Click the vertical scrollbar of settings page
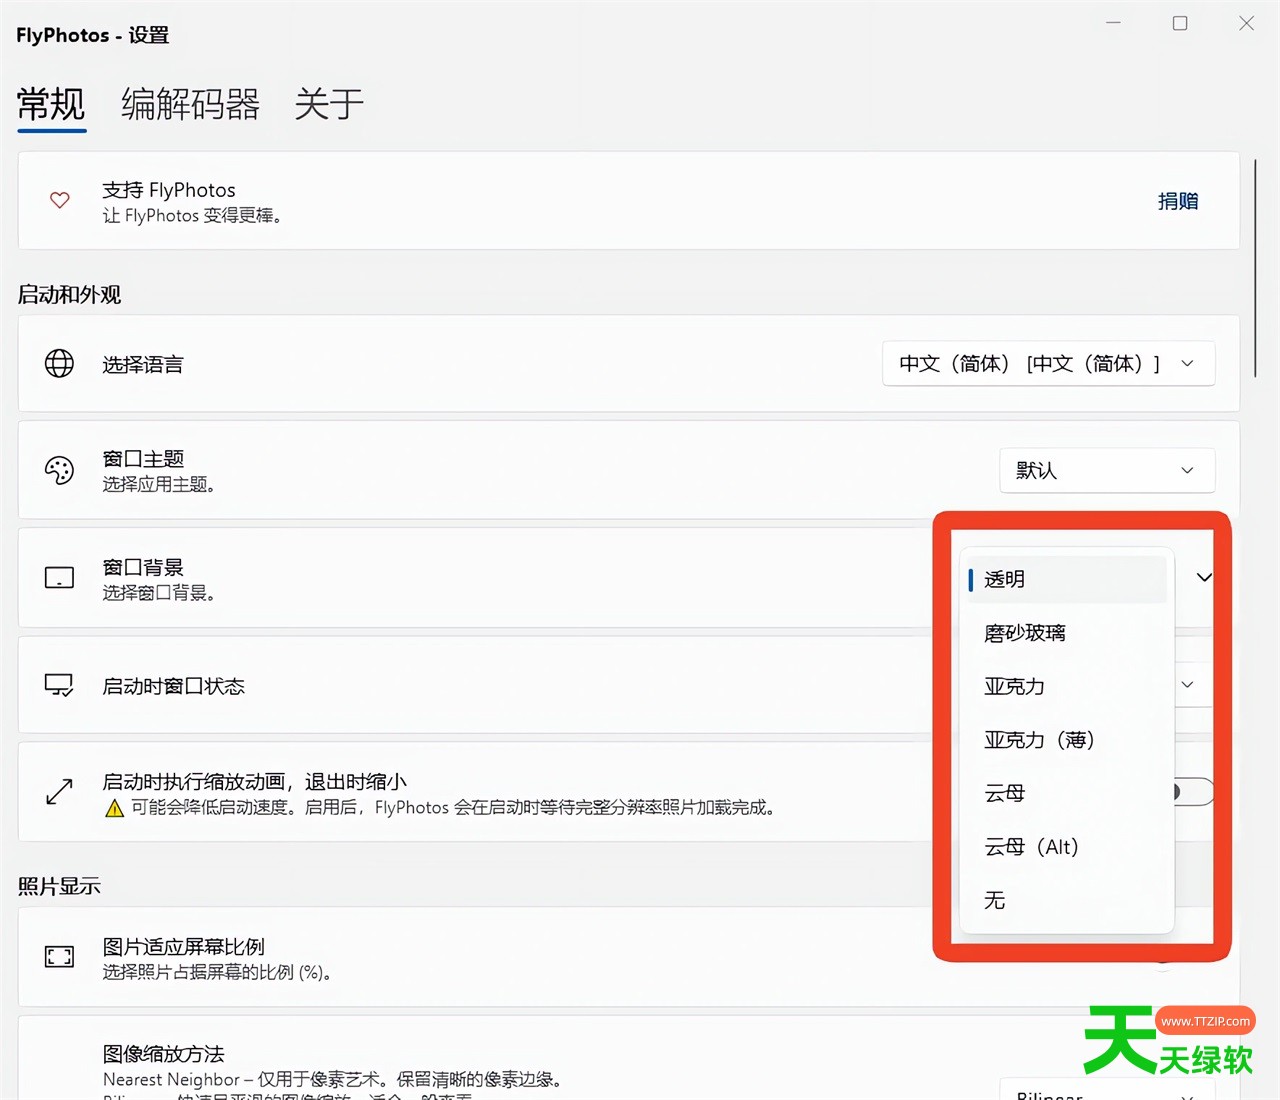This screenshot has height=1100, width=1280. click(x=1255, y=268)
